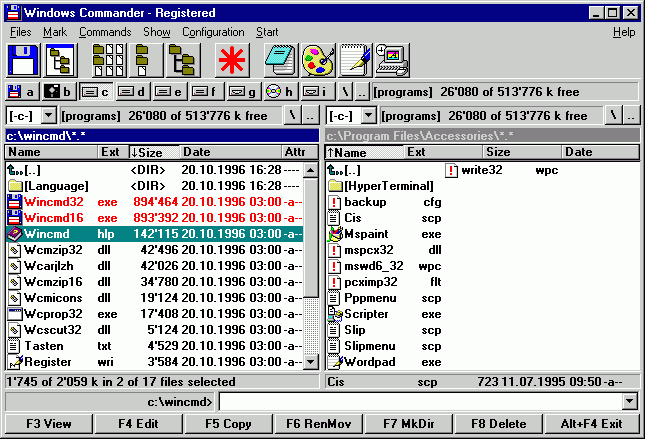This screenshot has height=439, width=645.
Task: Switch to full file details view icon
Action: 146,60
